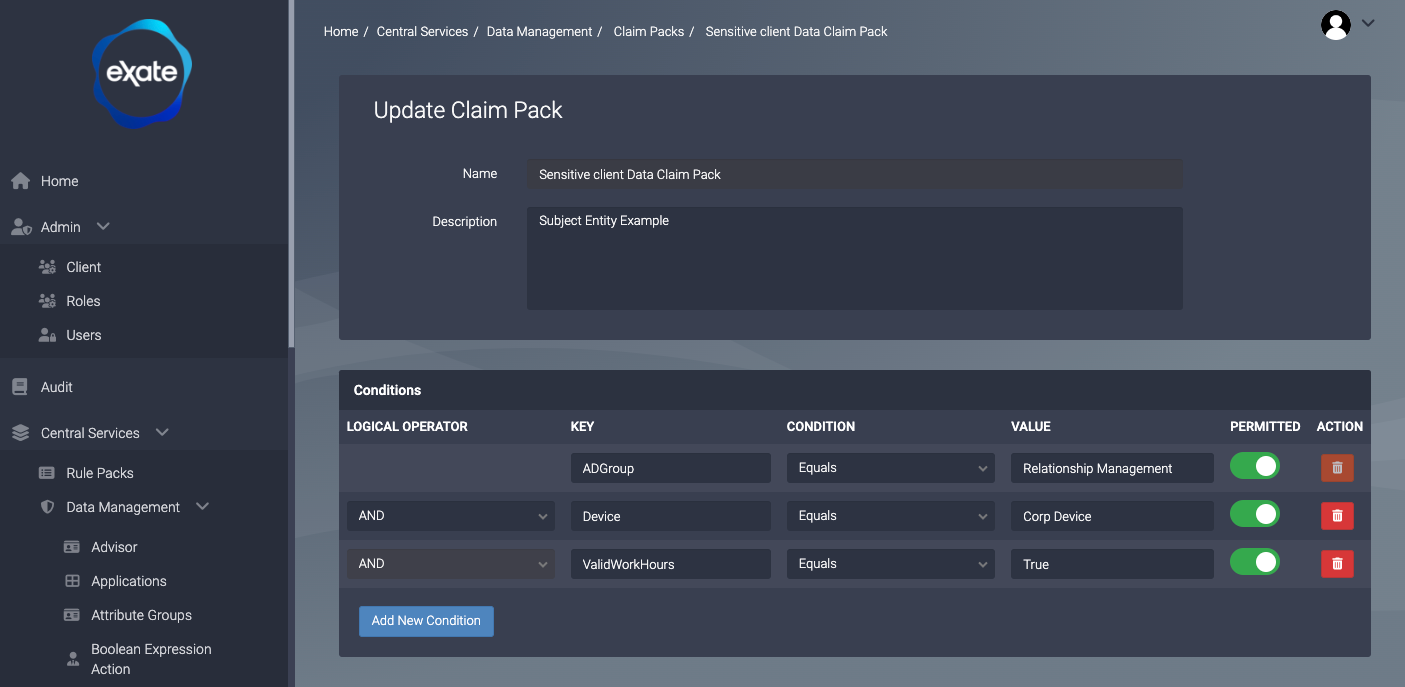The height and width of the screenshot is (687, 1405).
Task: Delete the ValidWorkHours condition with trash icon
Action: click(x=1337, y=564)
